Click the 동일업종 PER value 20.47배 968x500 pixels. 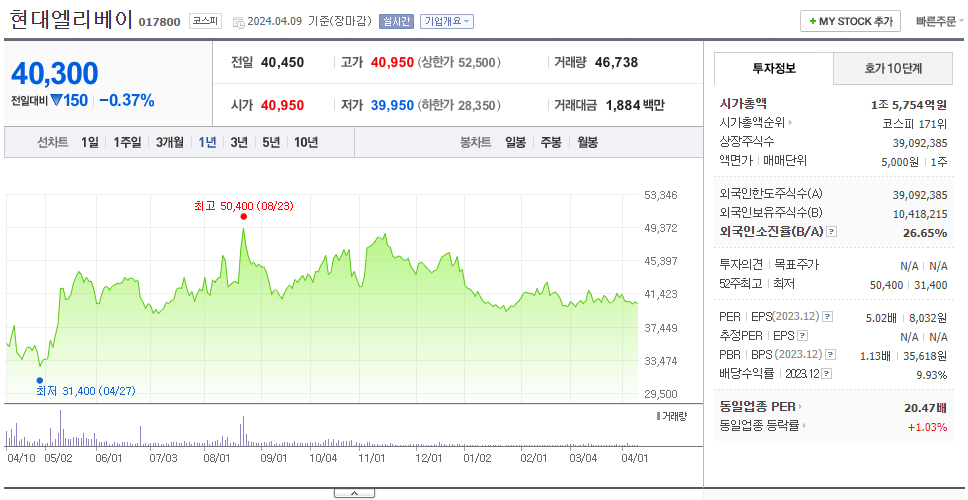(x=925, y=407)
